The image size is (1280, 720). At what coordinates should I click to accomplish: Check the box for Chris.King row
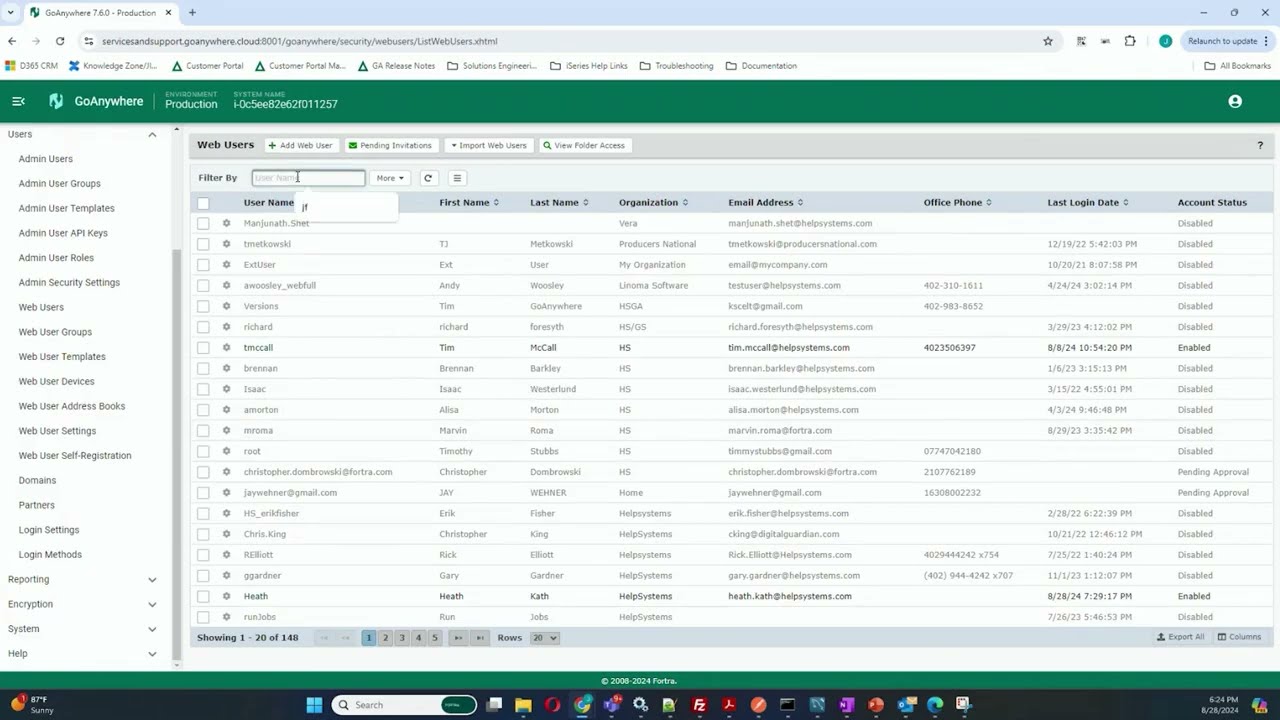click(203, 534)
